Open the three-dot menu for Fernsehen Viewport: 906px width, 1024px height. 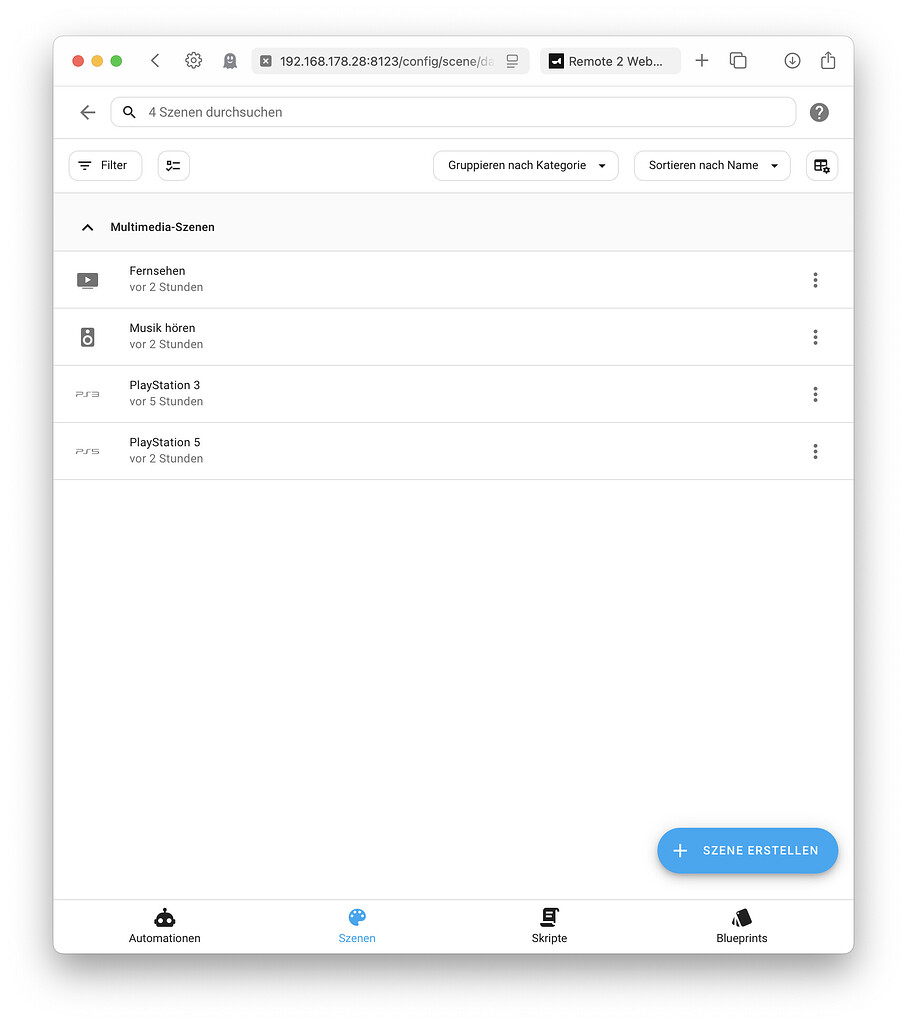point(815,280)
